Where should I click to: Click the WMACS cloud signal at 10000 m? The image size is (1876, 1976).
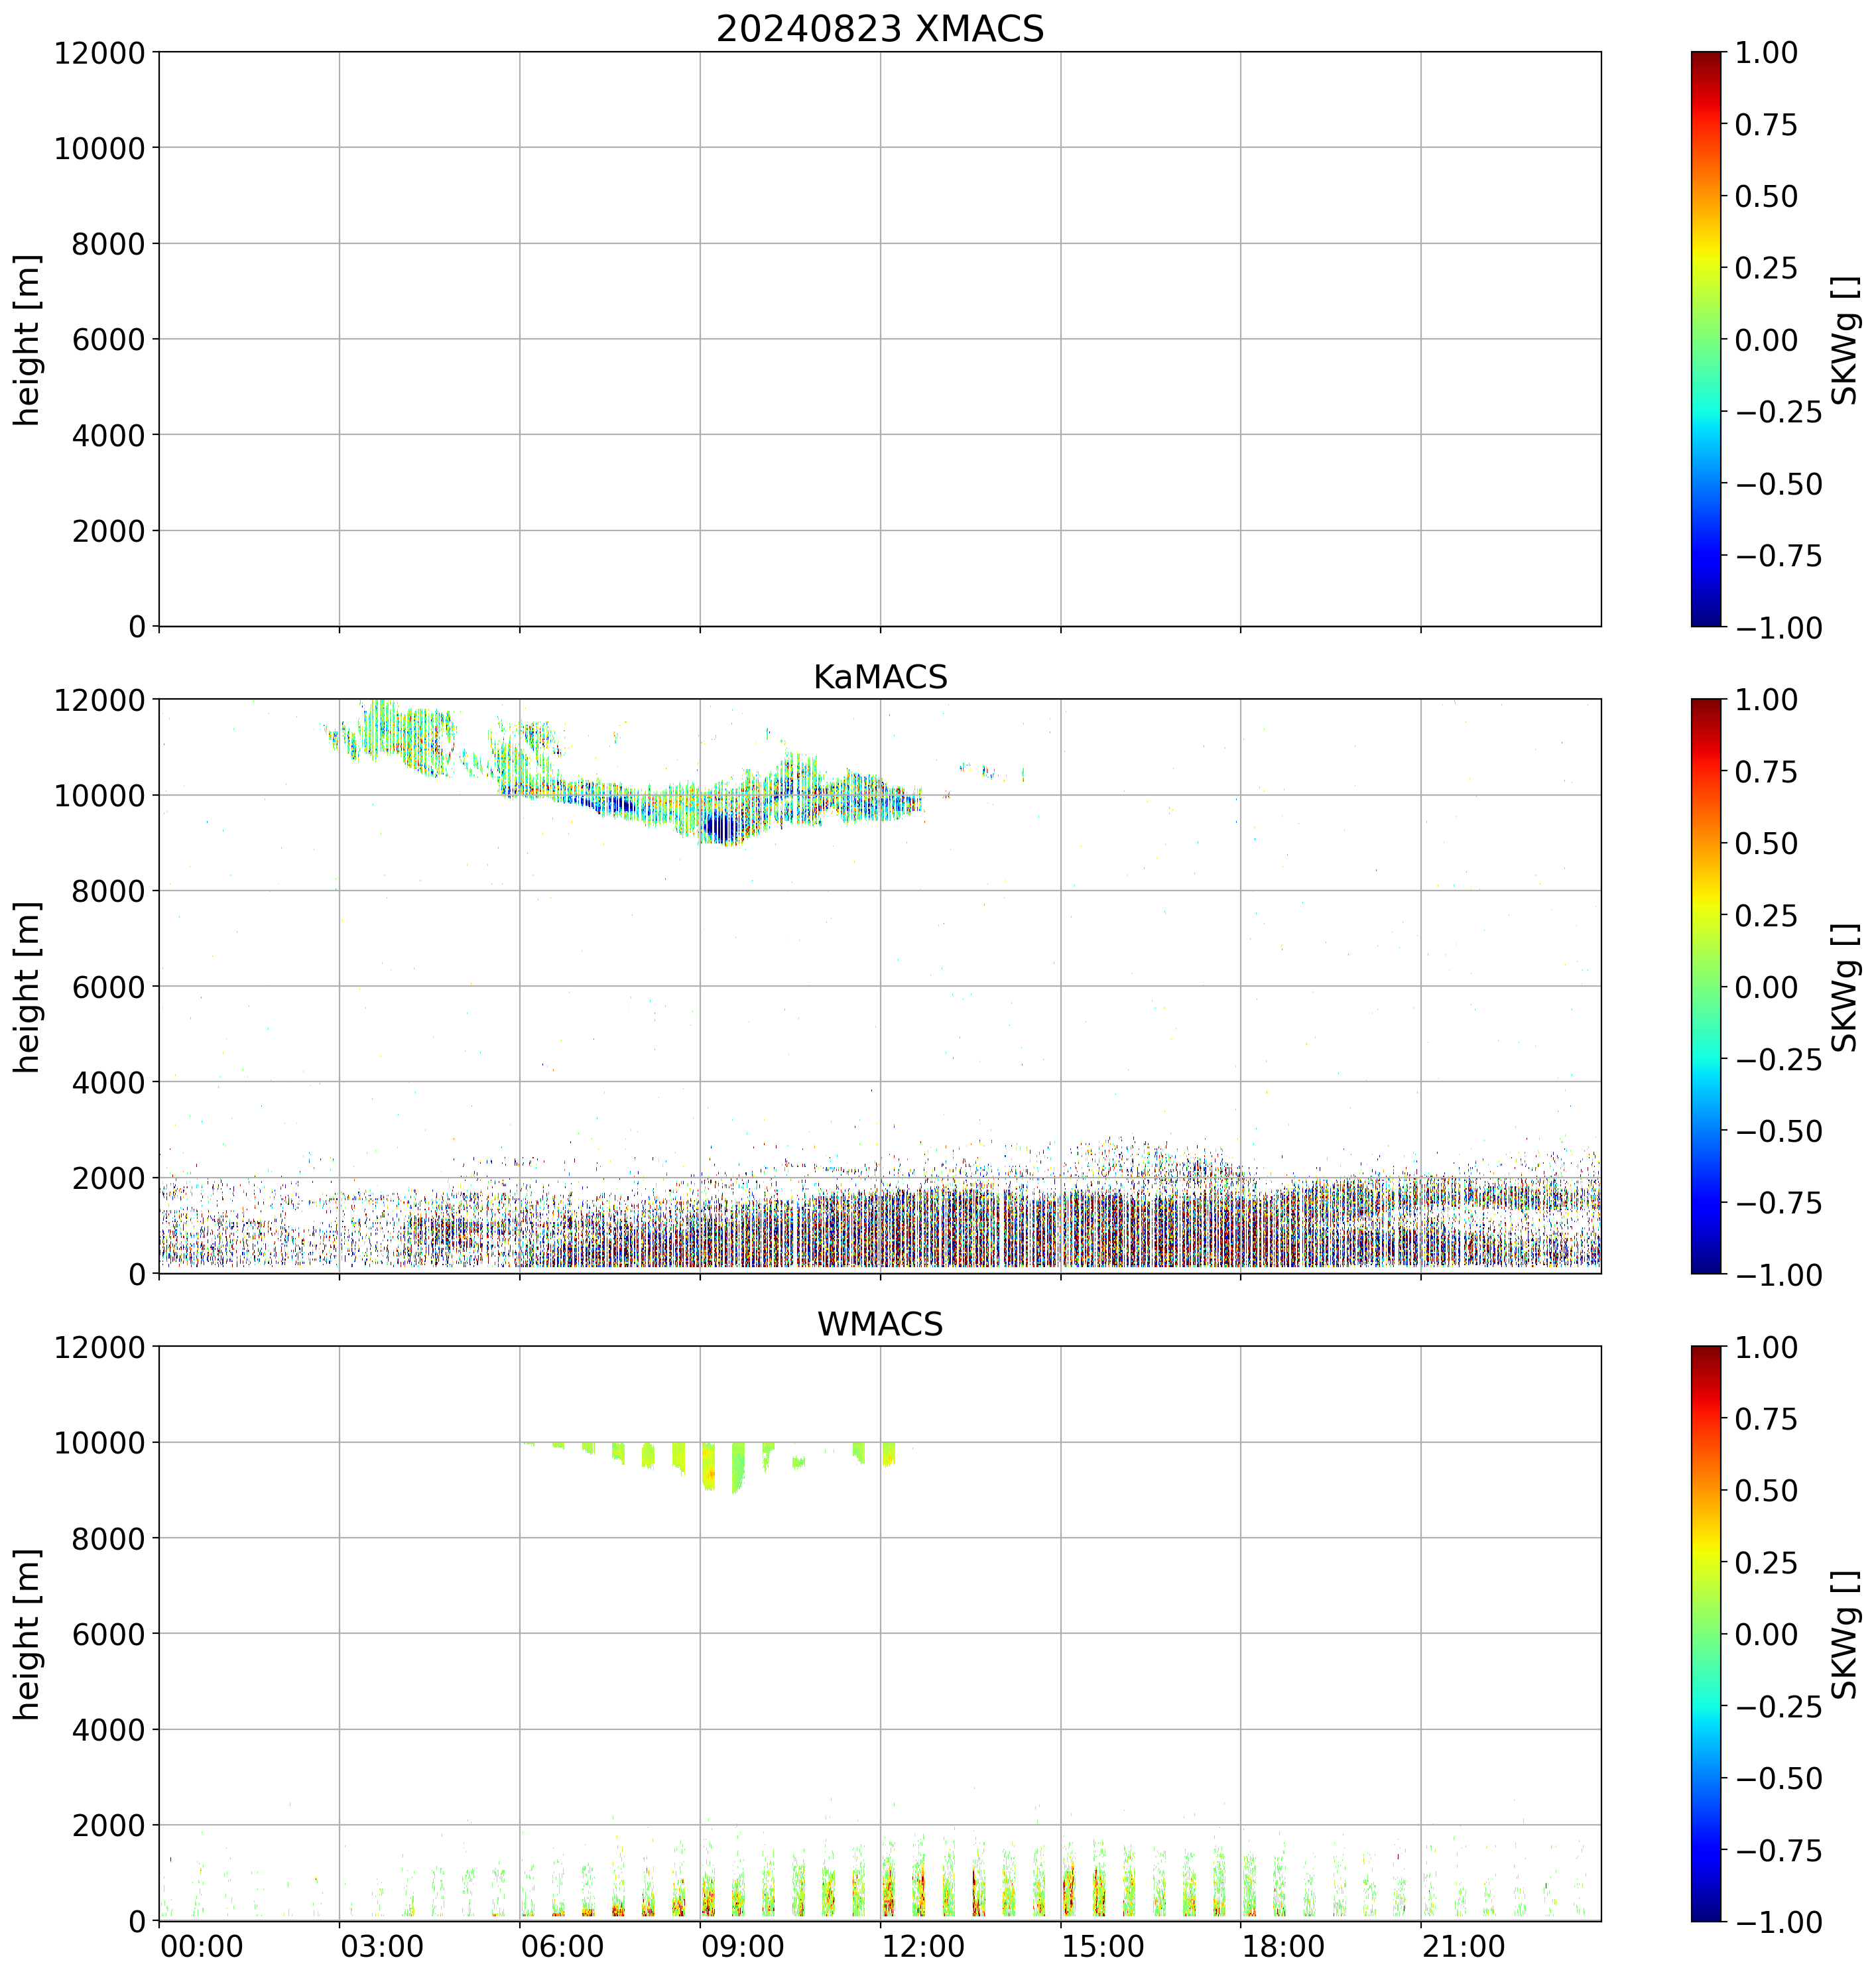[x=709, y=1465]
